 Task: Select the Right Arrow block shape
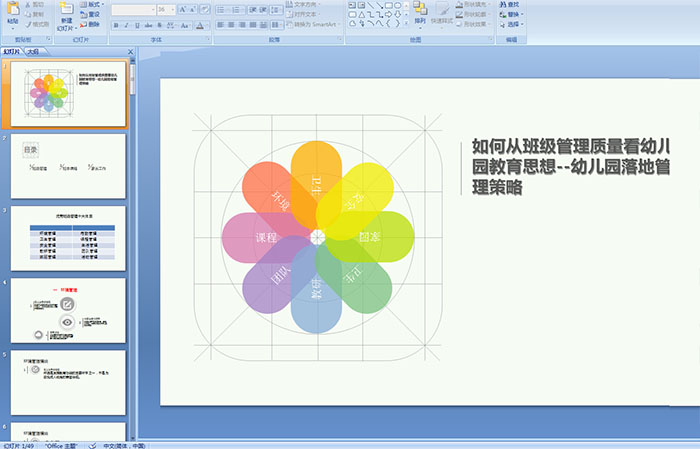pos(388,15)
